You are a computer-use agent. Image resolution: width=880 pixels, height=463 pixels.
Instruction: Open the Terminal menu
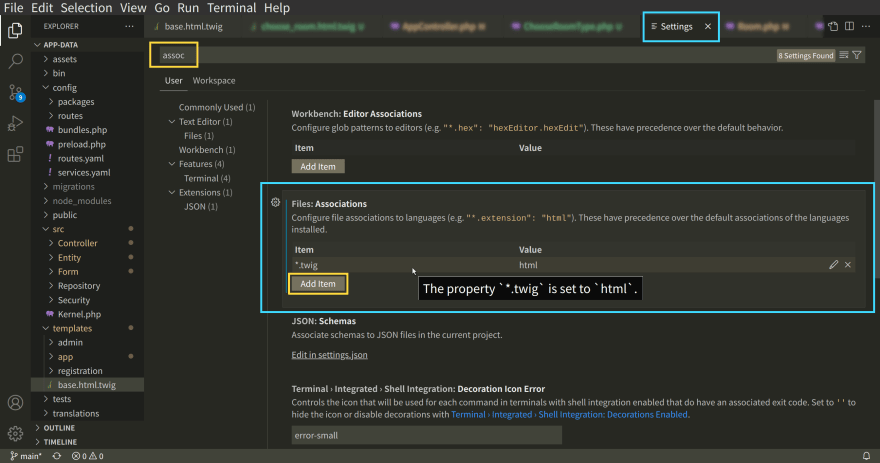(232, 8)
